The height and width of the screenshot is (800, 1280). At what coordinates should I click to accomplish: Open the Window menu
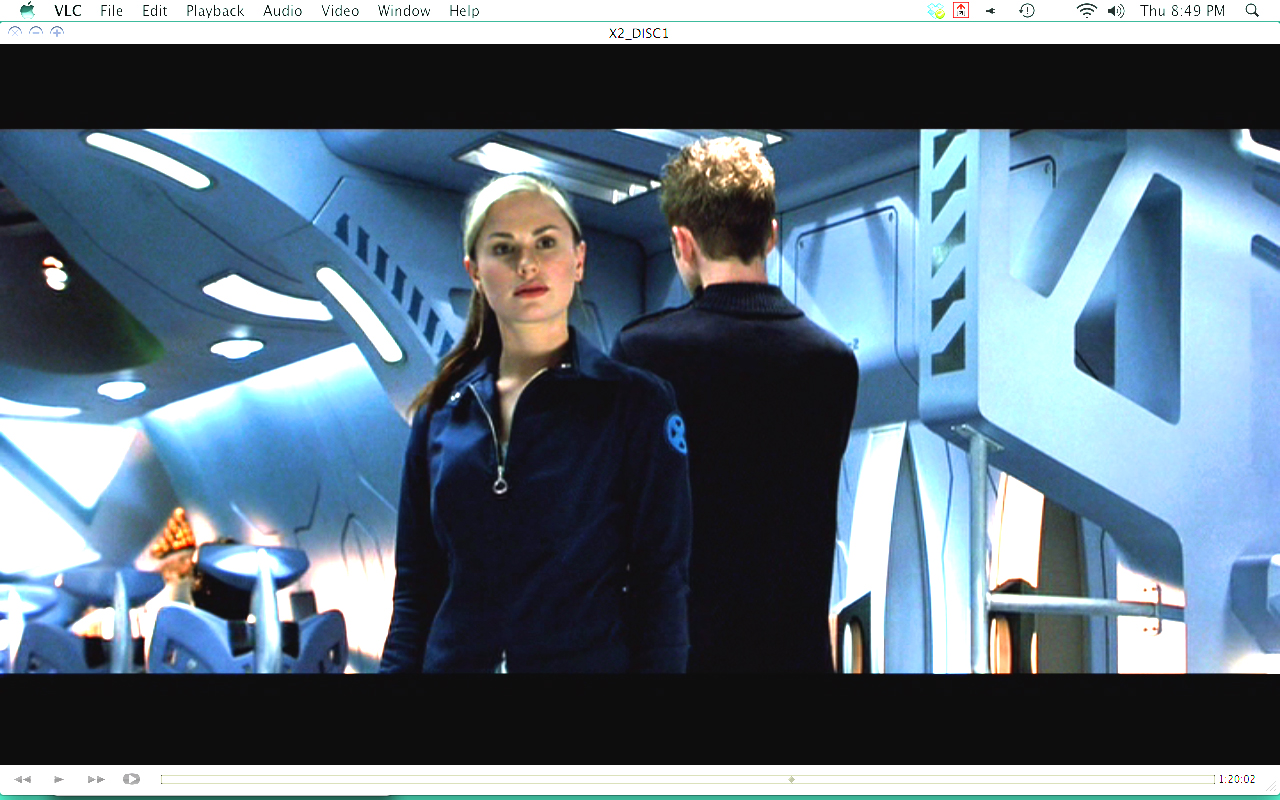tap(404, 11)
